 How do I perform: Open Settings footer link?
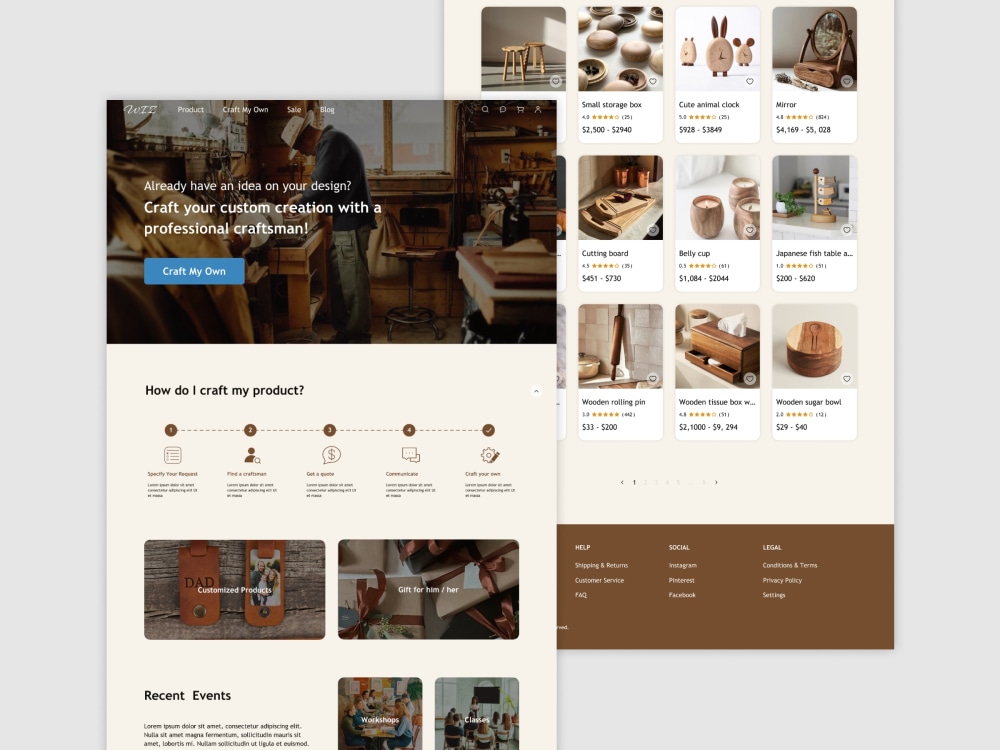pyautogui.click(x=774, y=595)
